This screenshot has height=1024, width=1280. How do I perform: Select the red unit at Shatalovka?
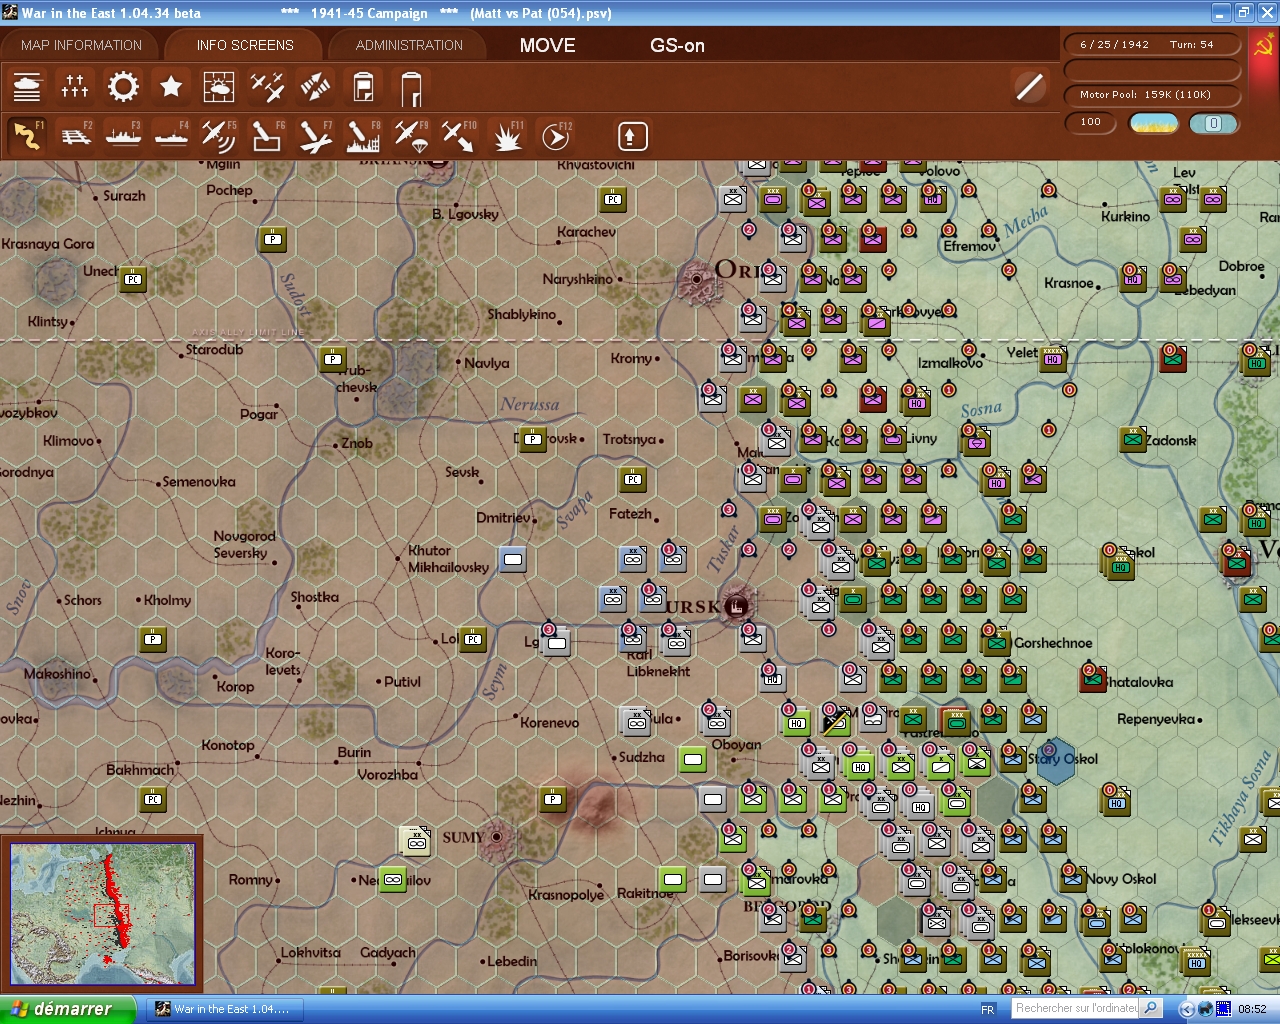pyautogui.click(x=1093, y=678)
